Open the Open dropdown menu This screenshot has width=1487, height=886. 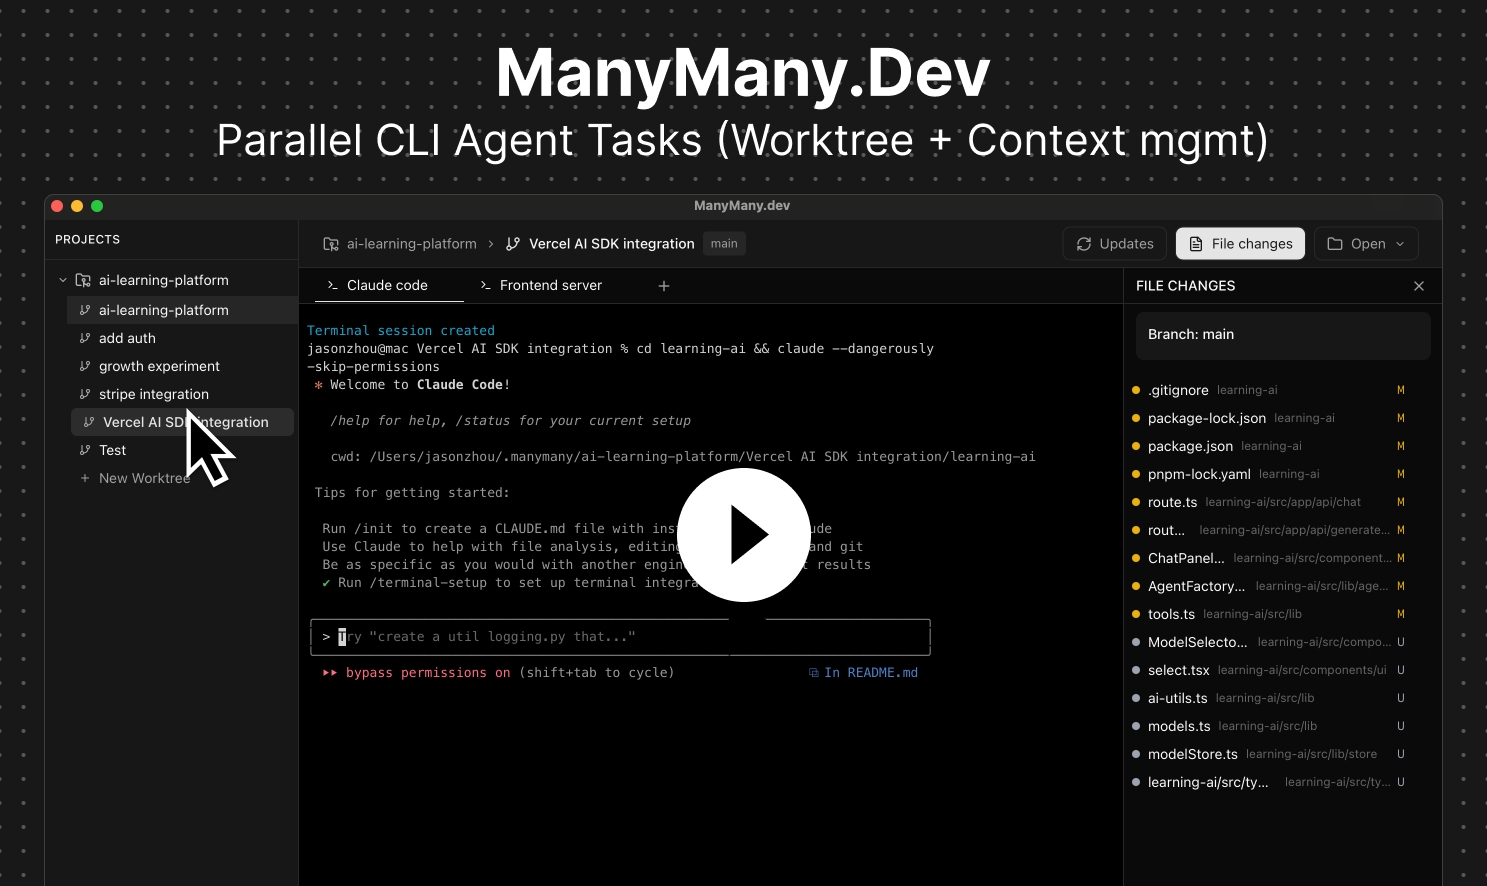pyautogui.click(x=1366, y=244)
